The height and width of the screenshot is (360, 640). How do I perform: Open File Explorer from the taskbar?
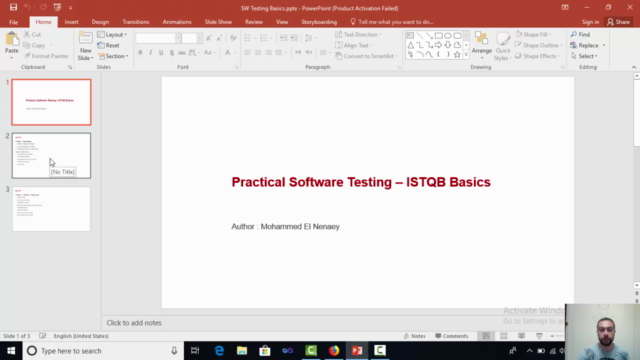click(x=242, y=351)
